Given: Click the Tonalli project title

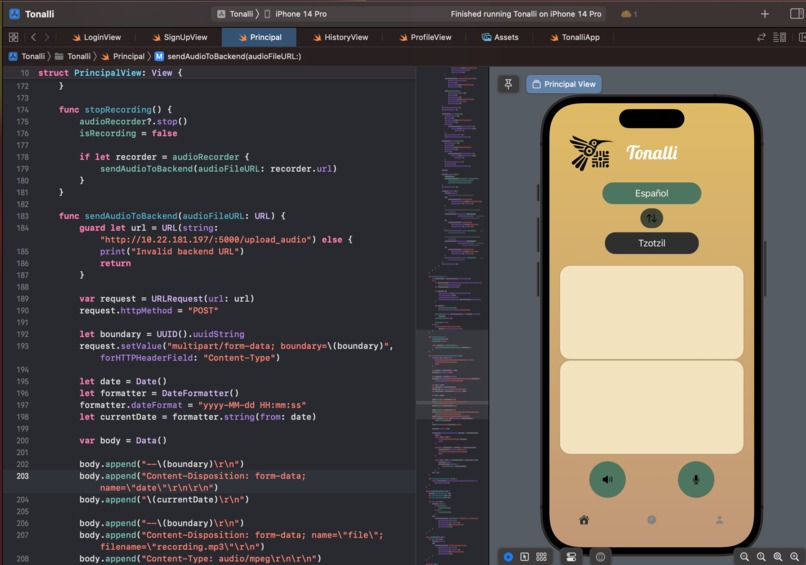Looking at the screenshot, I should (39, 14).
